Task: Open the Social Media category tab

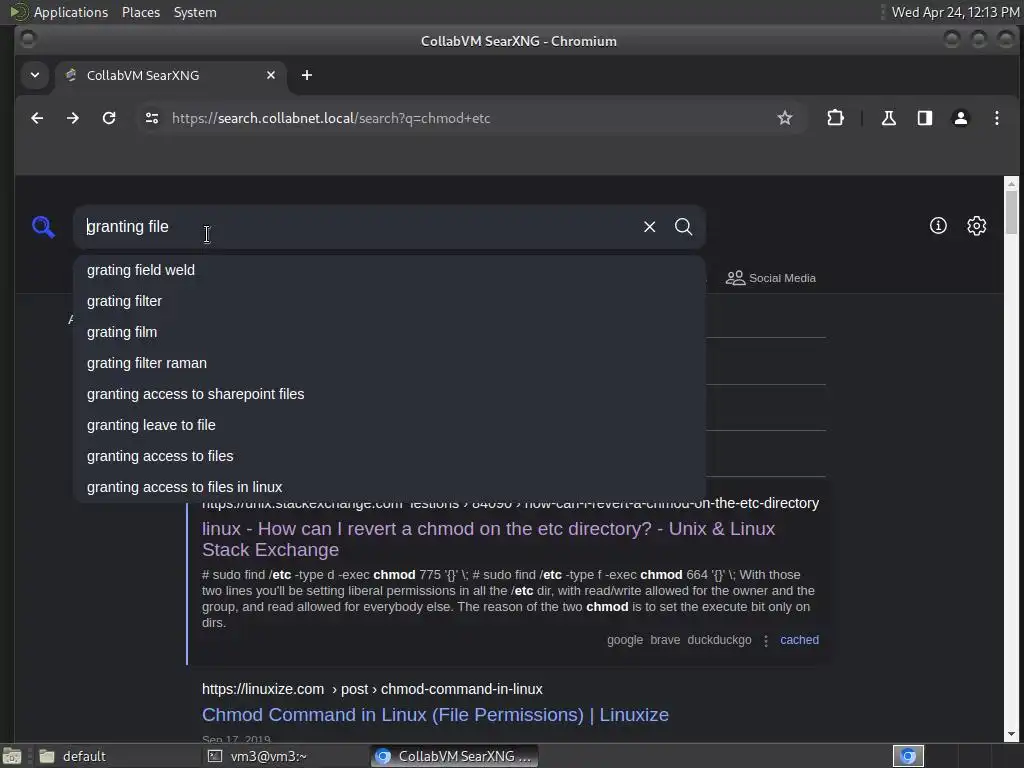Action: (771, 278)
